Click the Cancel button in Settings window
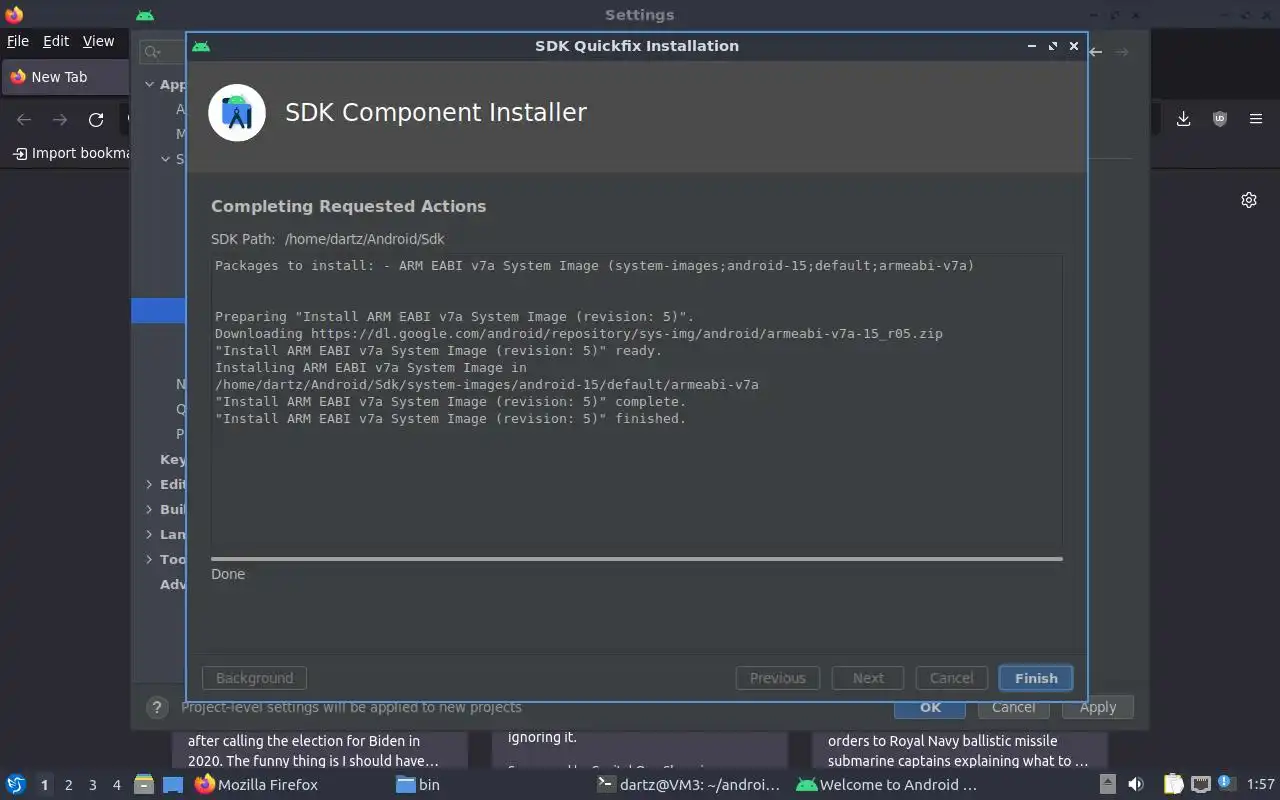 tap(1013, 707)
